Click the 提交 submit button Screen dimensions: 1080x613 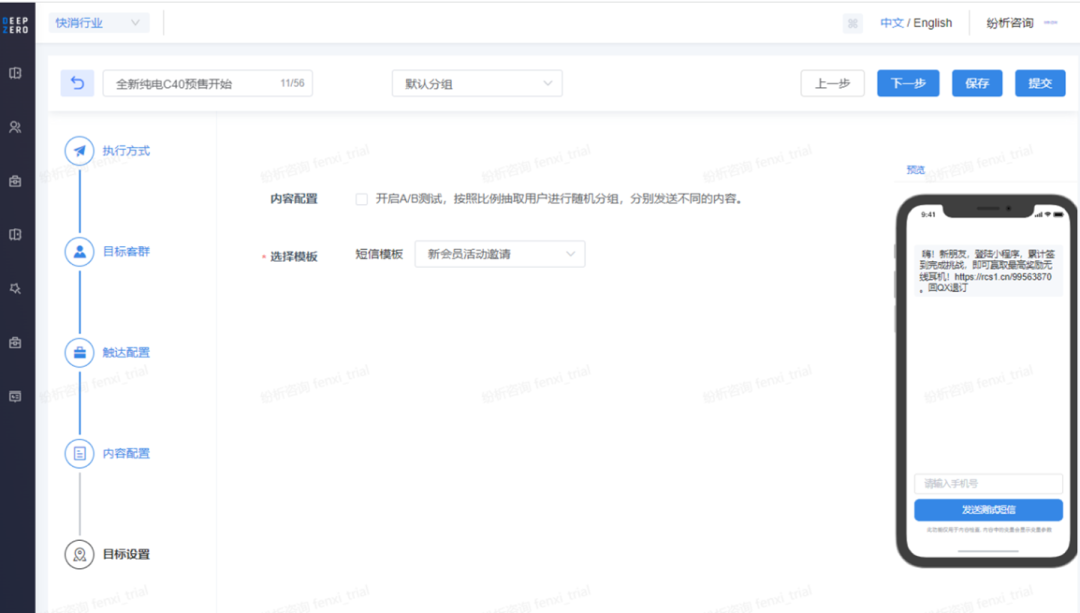tap(1040, 83)
